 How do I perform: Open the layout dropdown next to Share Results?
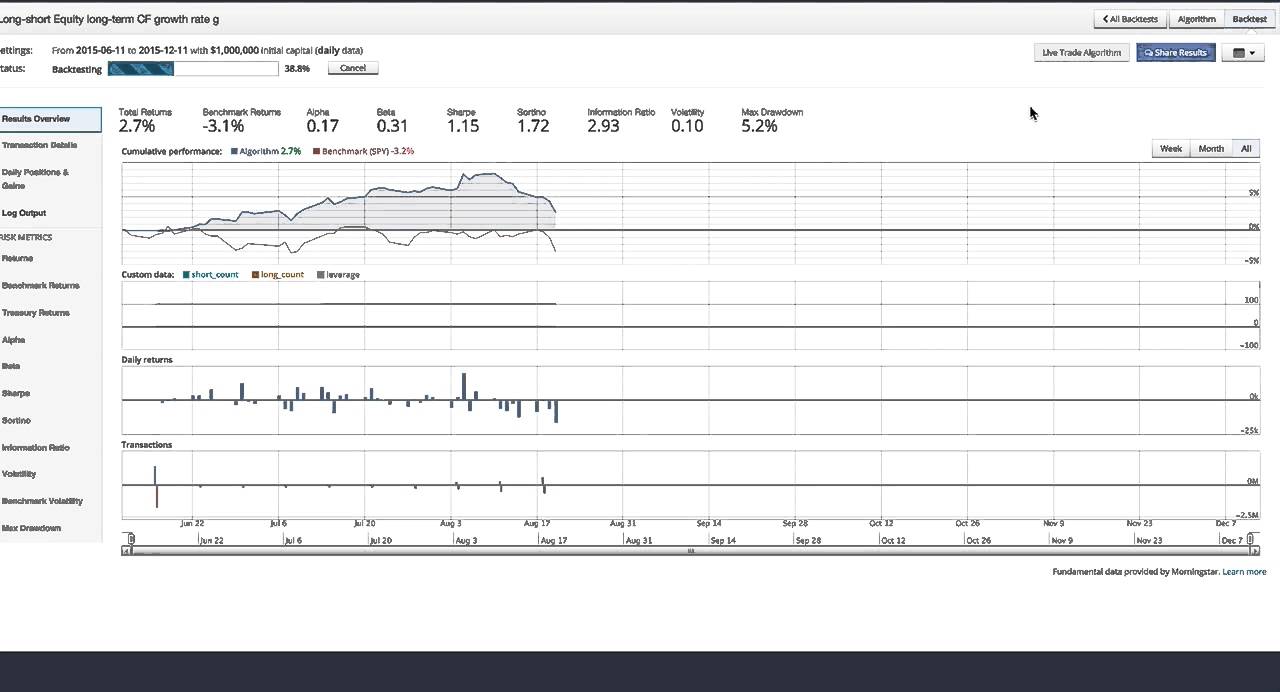1244,53
